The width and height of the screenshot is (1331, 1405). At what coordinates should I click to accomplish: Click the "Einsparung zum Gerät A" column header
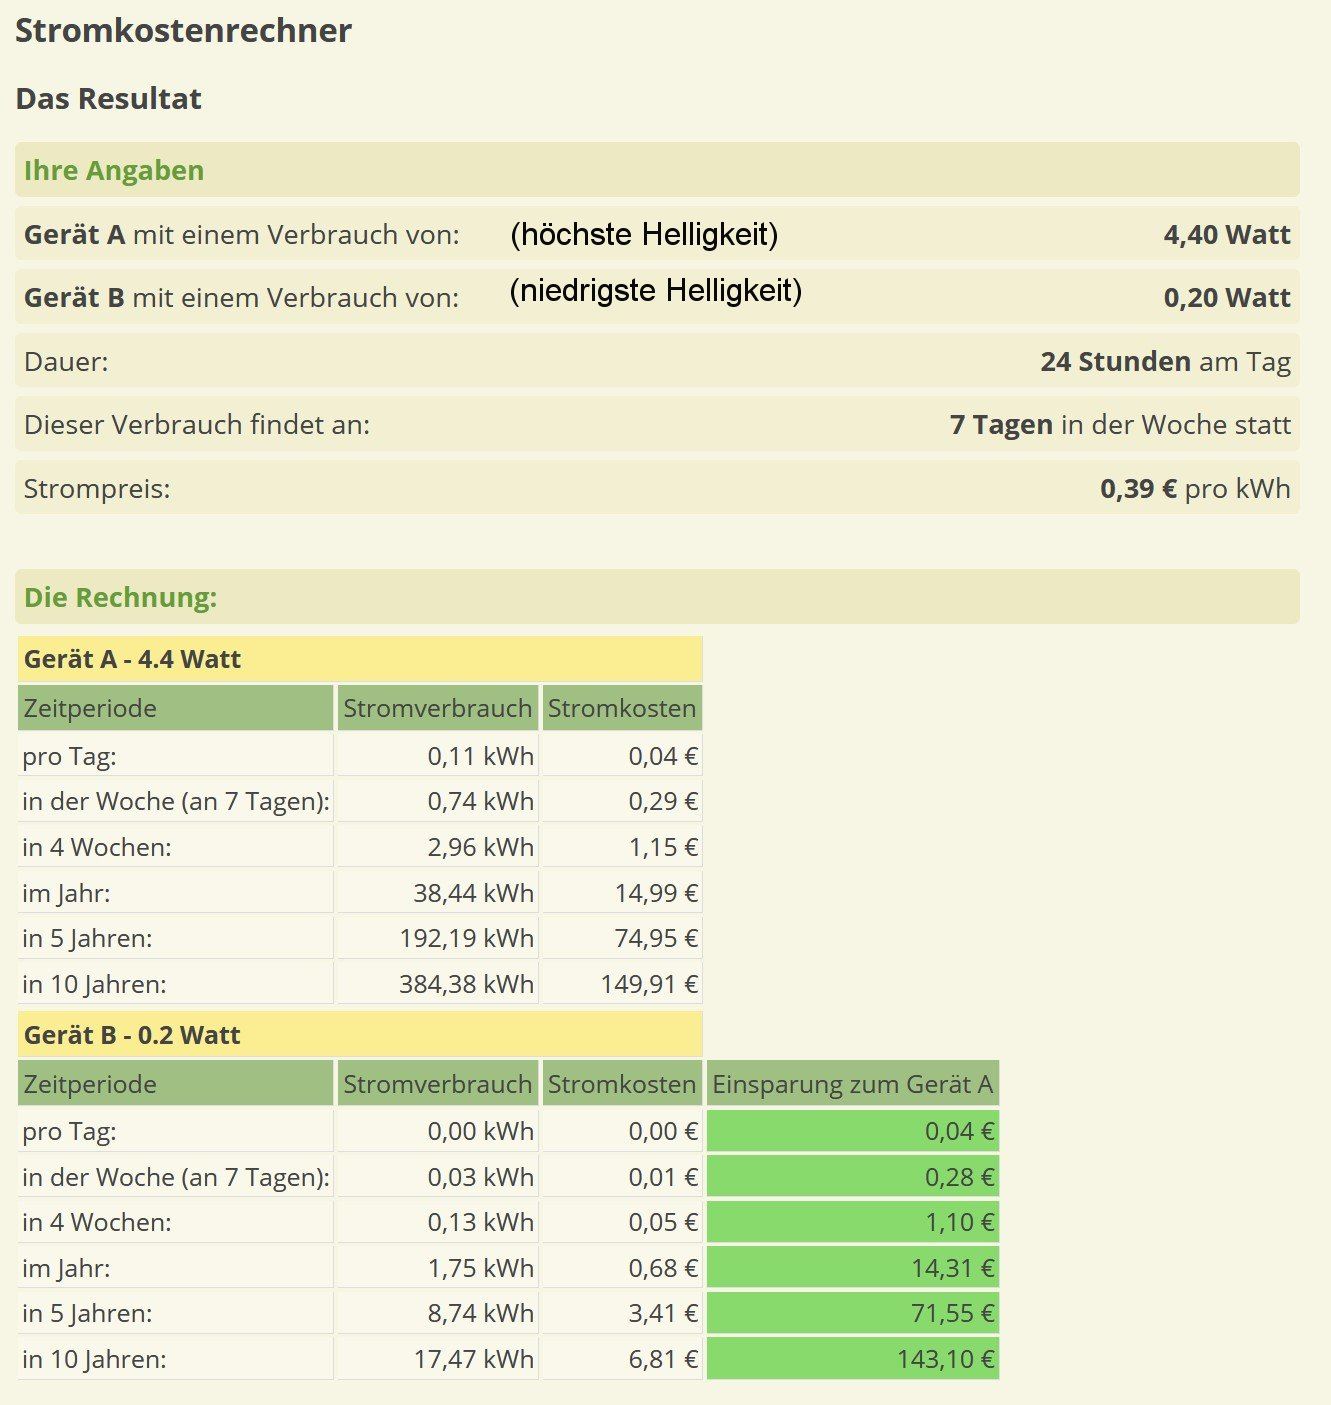click(852, 1084)
